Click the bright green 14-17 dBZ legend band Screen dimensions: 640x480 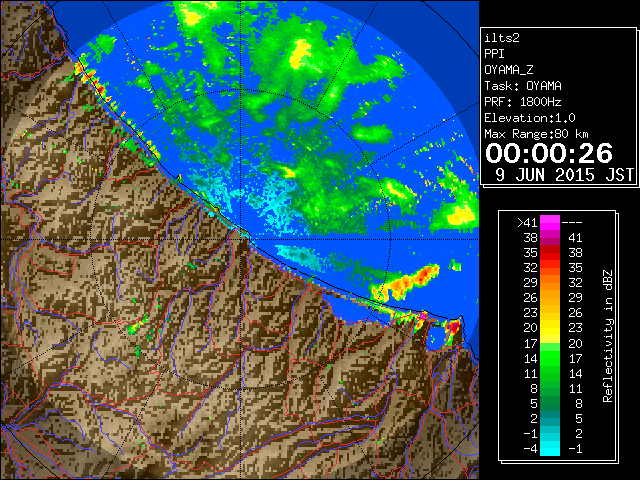550,358
